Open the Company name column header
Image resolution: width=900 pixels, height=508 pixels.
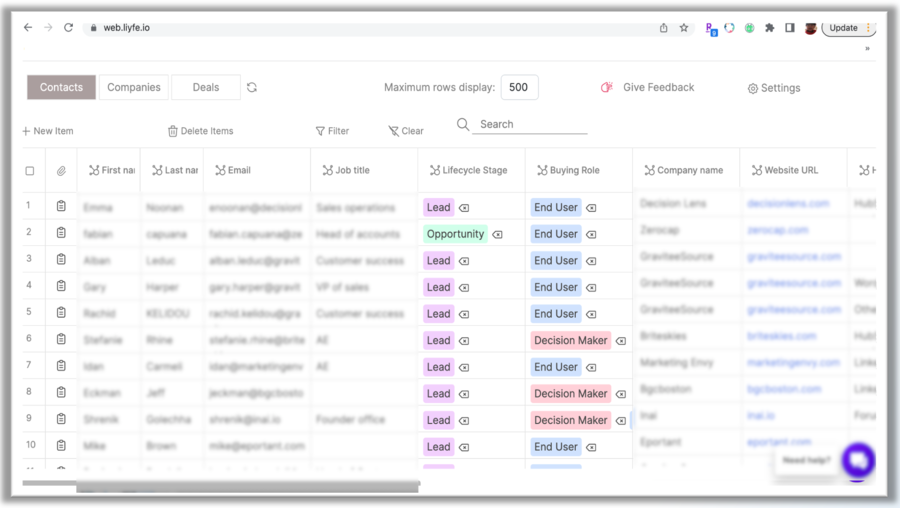pyautogui.click(x=684, y=171)
